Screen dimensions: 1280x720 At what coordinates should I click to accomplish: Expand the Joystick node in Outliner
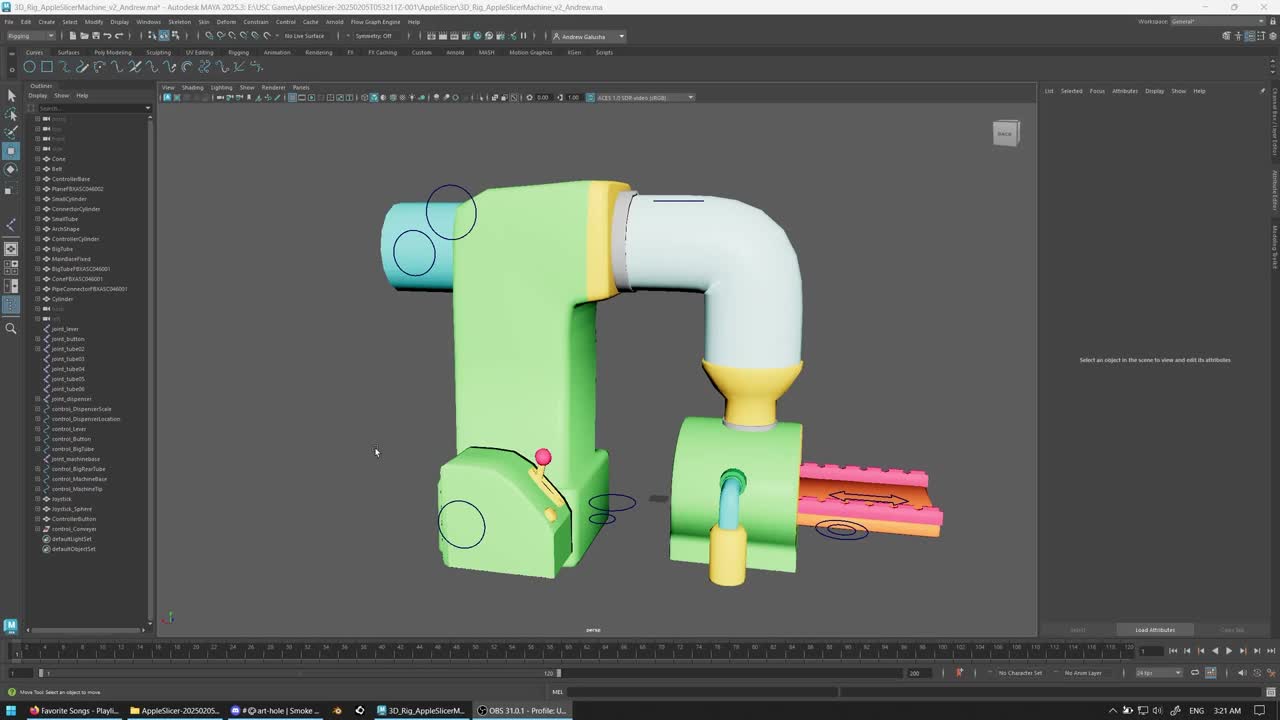pyautogui.click(x=38, y=499)
